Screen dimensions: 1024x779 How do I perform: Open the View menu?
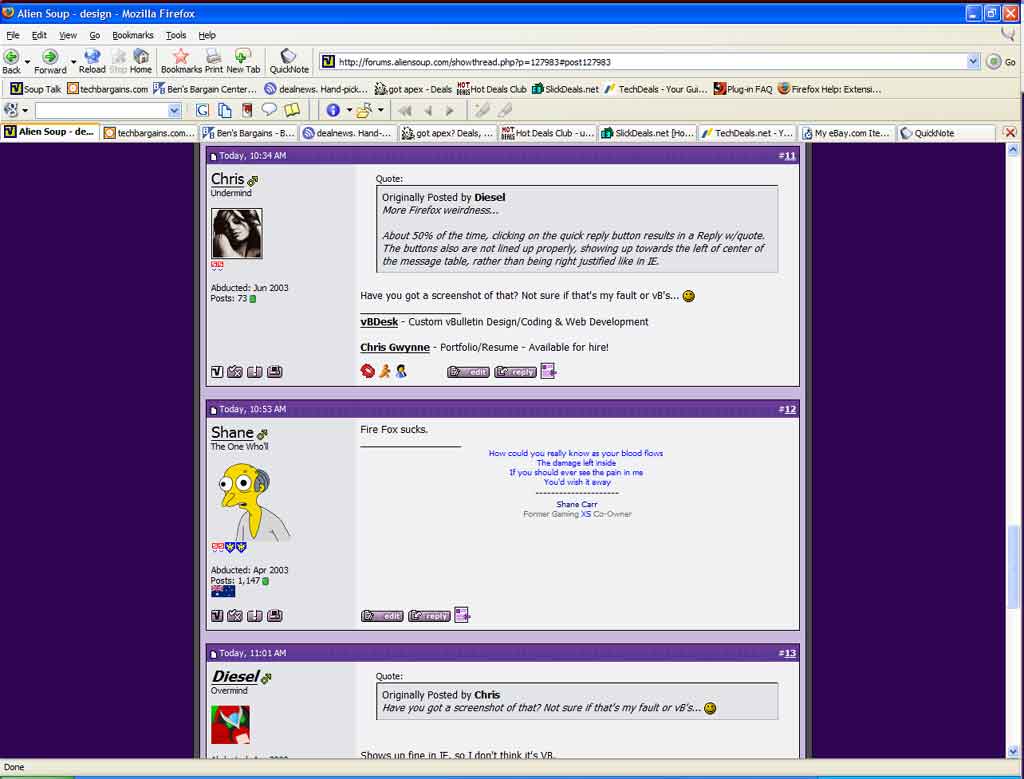(68, 35)
